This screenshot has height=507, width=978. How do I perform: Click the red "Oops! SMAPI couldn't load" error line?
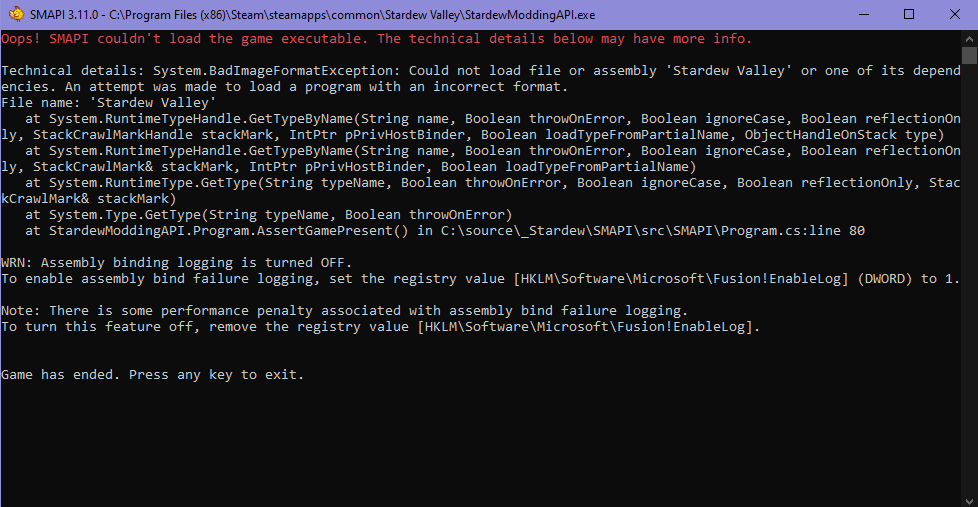click(376, 39)
